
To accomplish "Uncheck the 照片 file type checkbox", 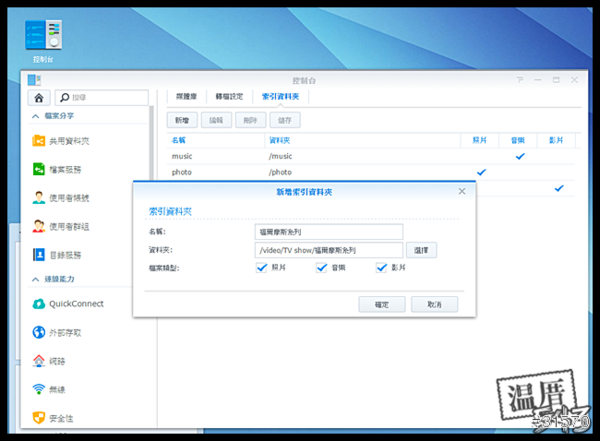I will [x=262, y=267].
